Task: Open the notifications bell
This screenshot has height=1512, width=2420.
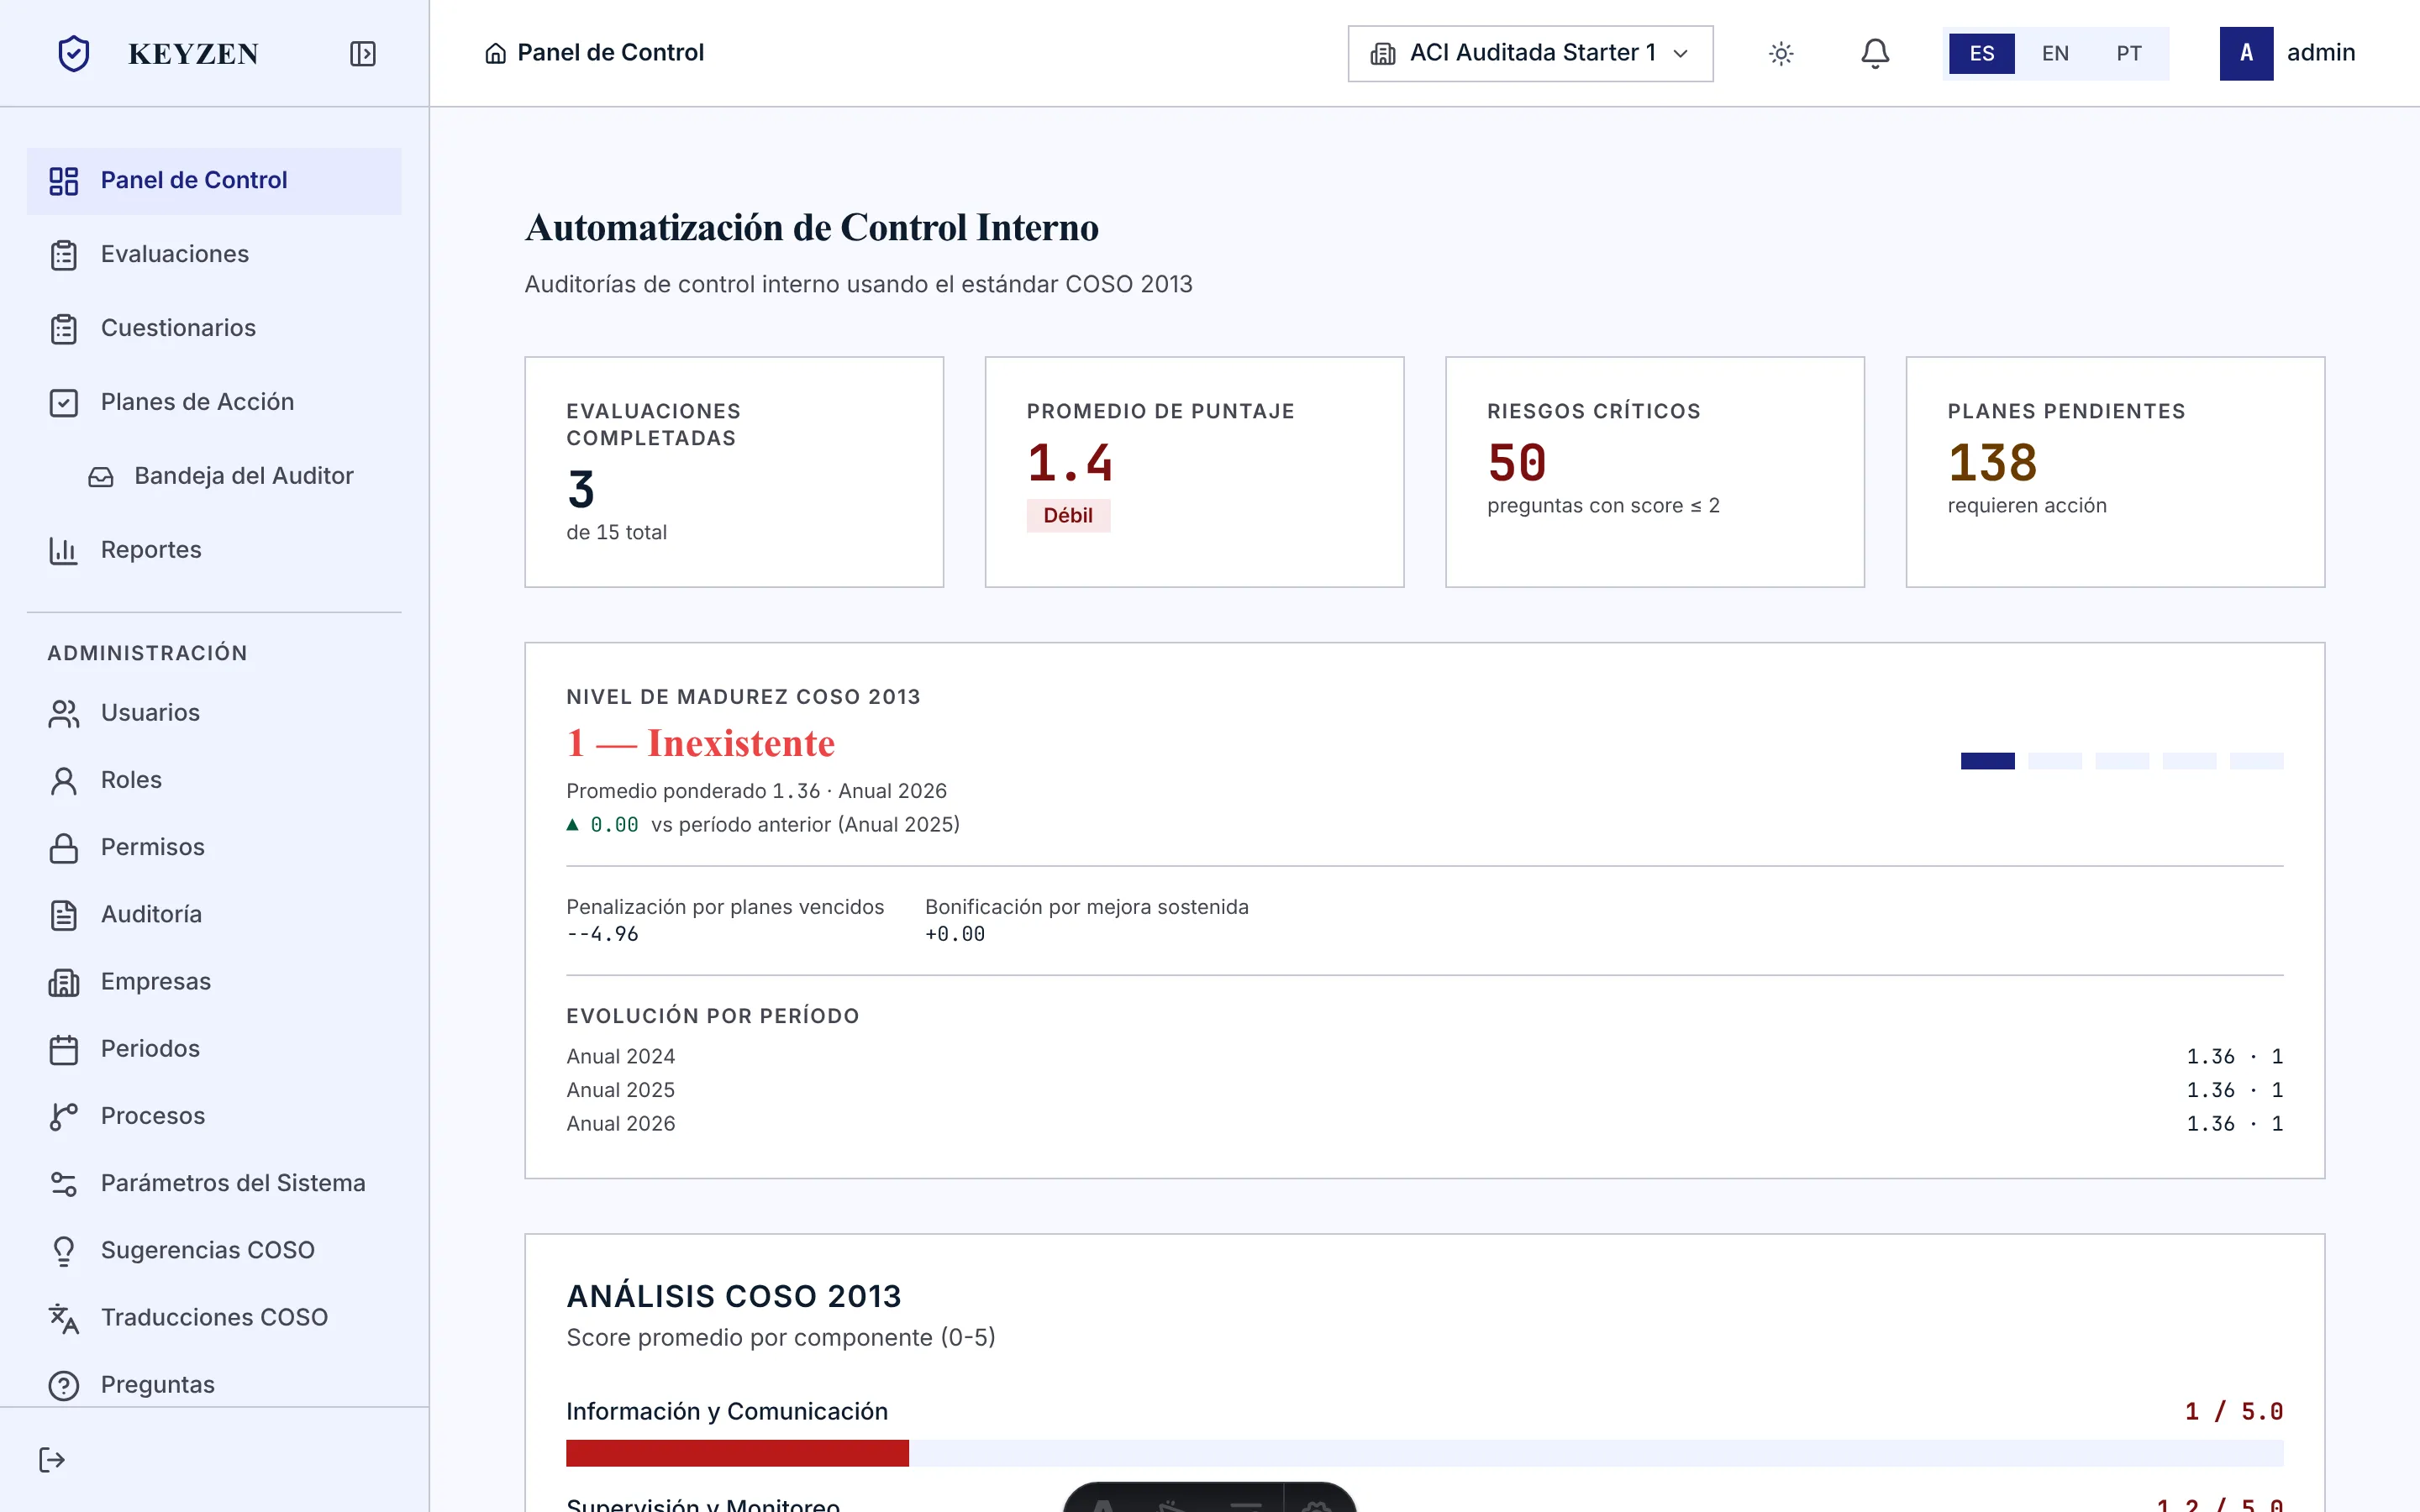Action: [1875, 53]
